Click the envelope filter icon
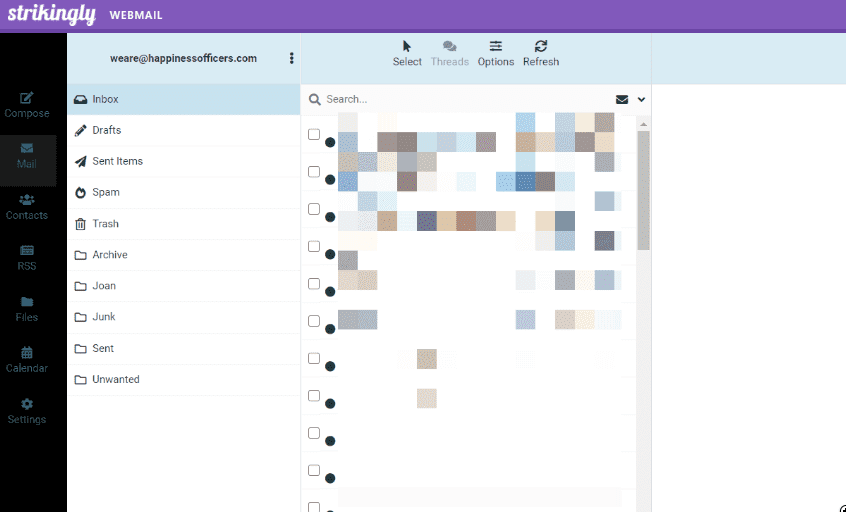 pyautogui.click(x=622, y=99)
